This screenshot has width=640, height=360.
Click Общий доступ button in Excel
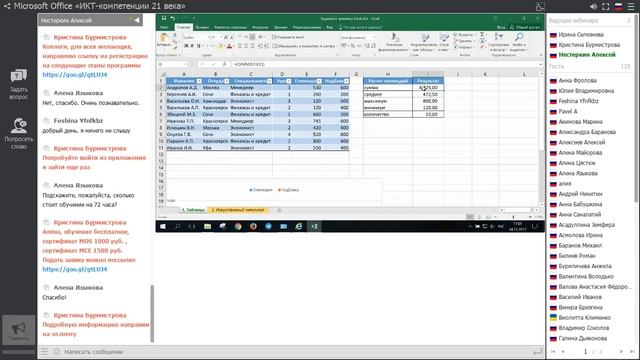pos(525,27)
